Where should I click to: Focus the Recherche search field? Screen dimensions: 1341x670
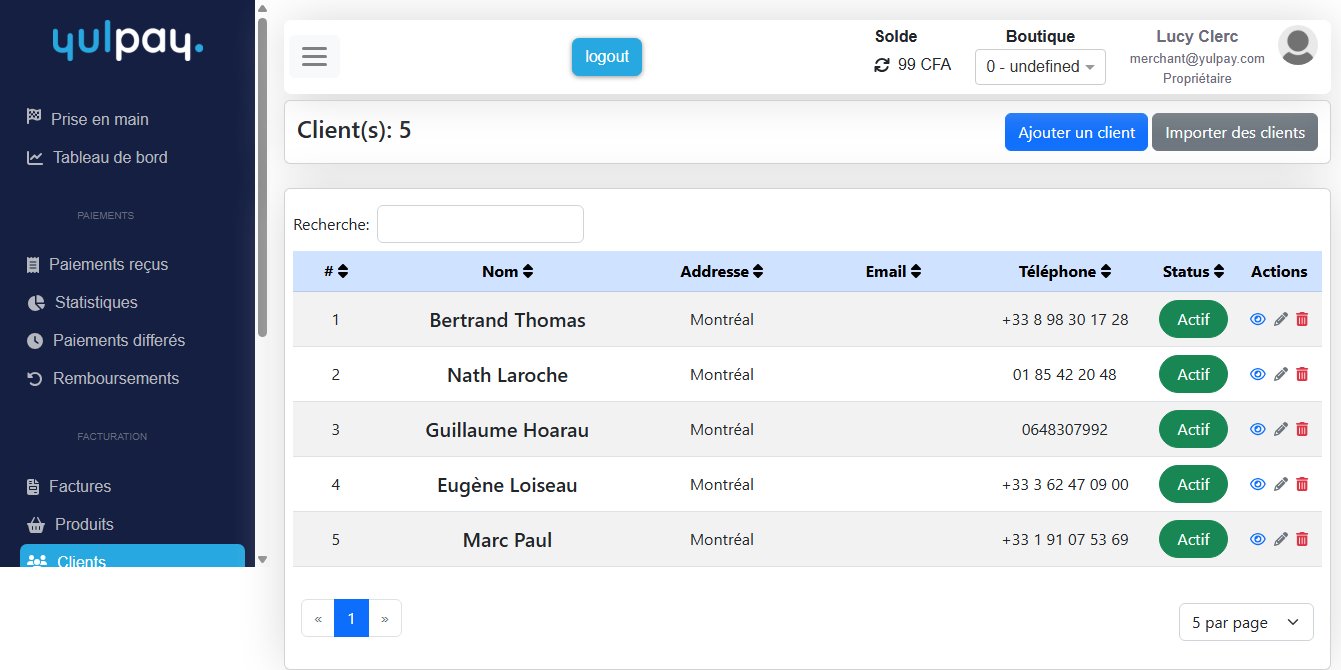pos(480,224)
